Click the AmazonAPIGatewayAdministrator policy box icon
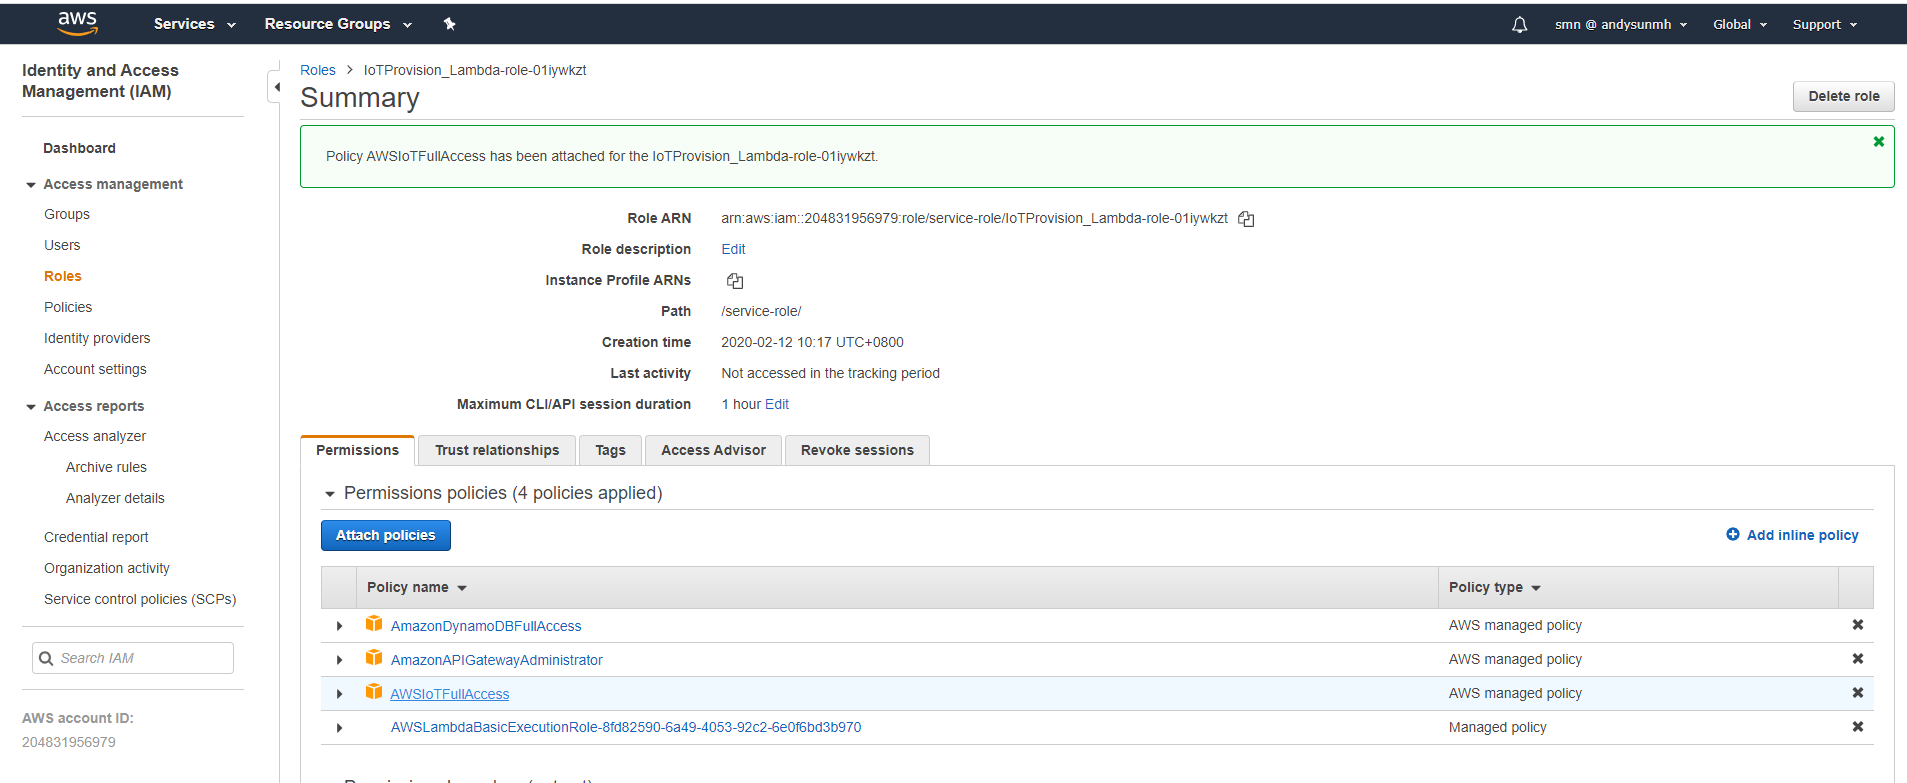Viewport: 1907px width, 783px height. click(x=374, y=658)
